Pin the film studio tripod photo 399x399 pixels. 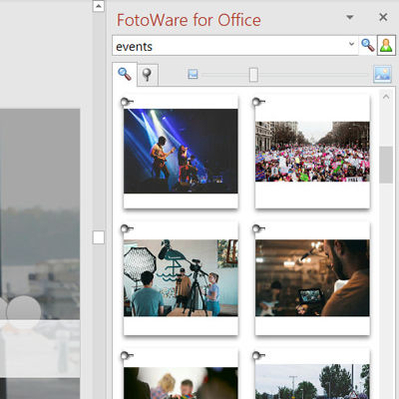coord(127,229)
